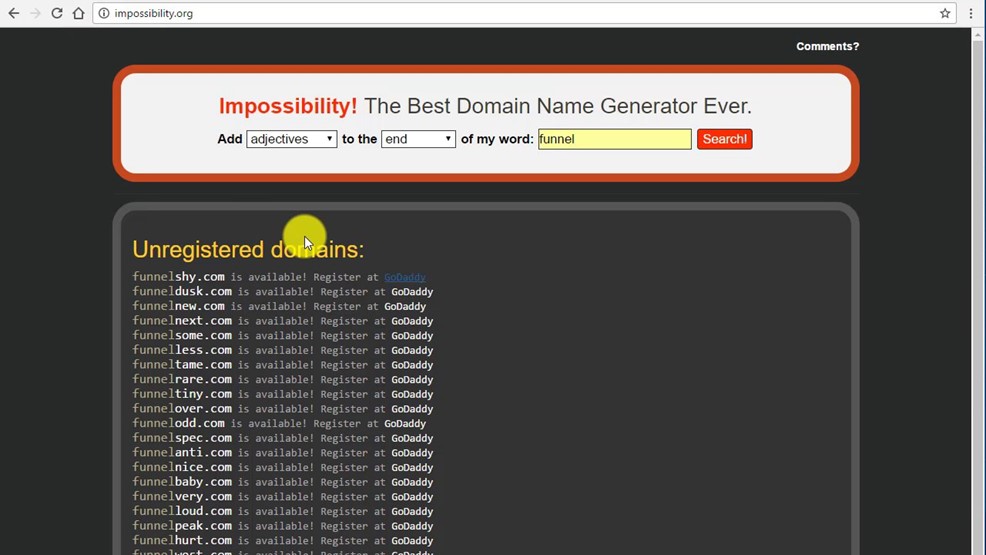Click the funneldusk.com domain text

182,292
